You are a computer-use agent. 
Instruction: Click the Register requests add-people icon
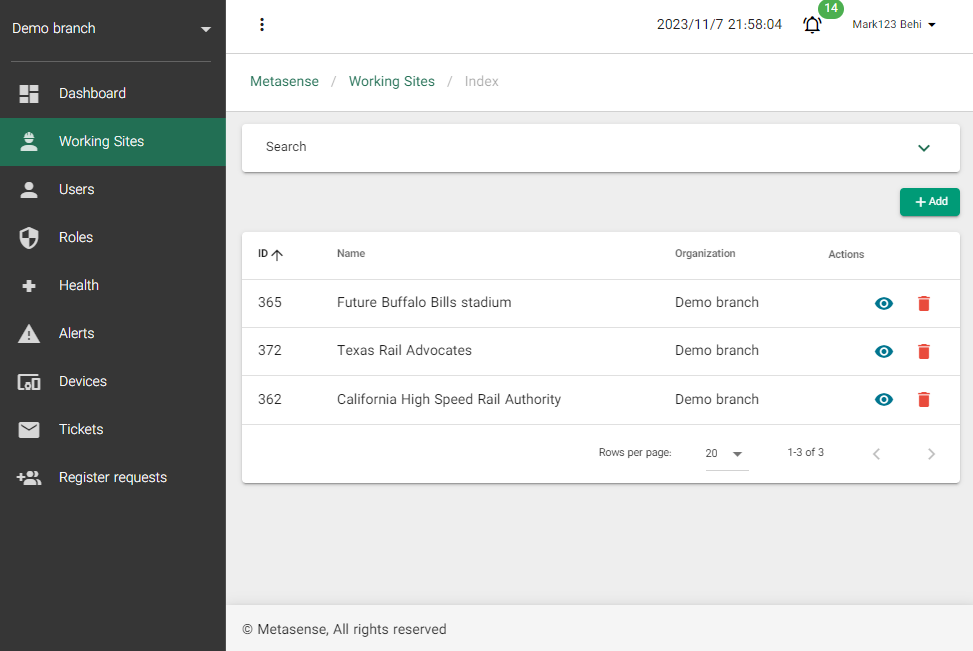(29, 478)
